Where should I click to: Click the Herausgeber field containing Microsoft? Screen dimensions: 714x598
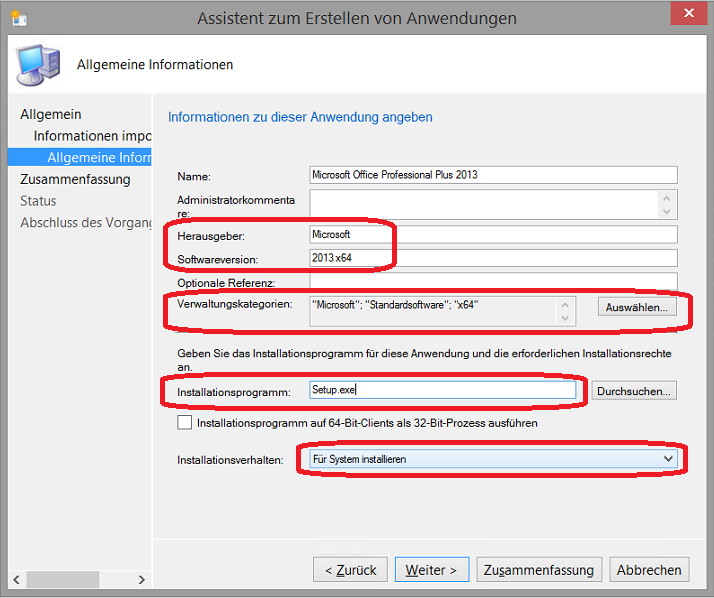coord(493,235)
